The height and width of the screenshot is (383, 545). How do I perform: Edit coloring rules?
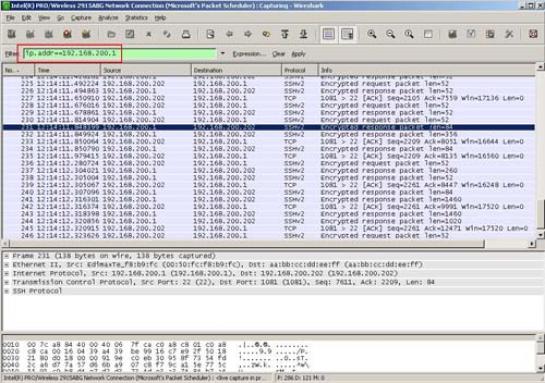coord(490,34)
